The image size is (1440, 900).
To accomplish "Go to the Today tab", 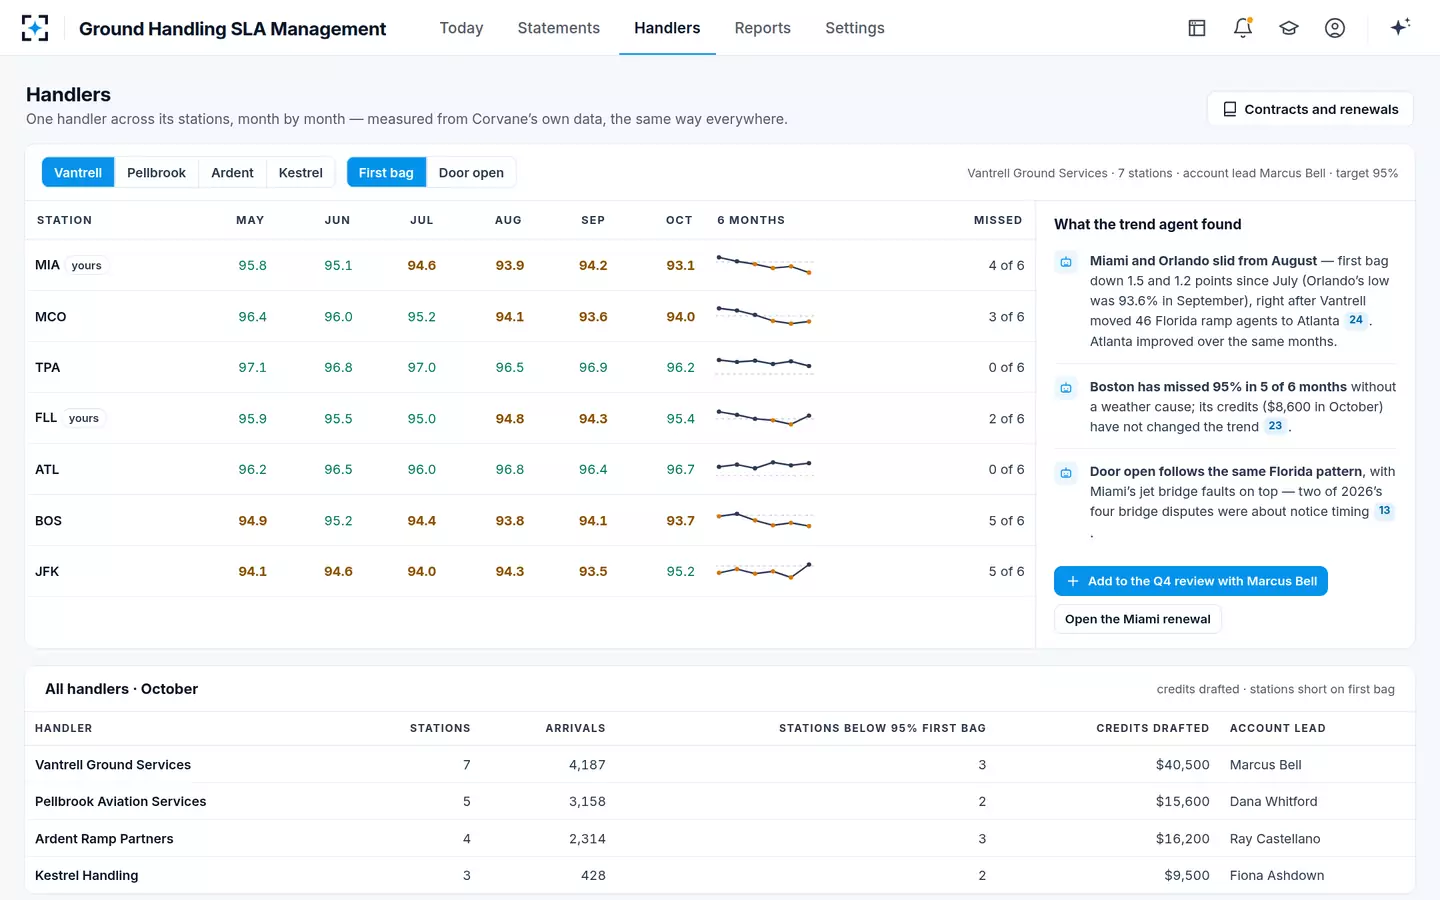I will point(461,28).
